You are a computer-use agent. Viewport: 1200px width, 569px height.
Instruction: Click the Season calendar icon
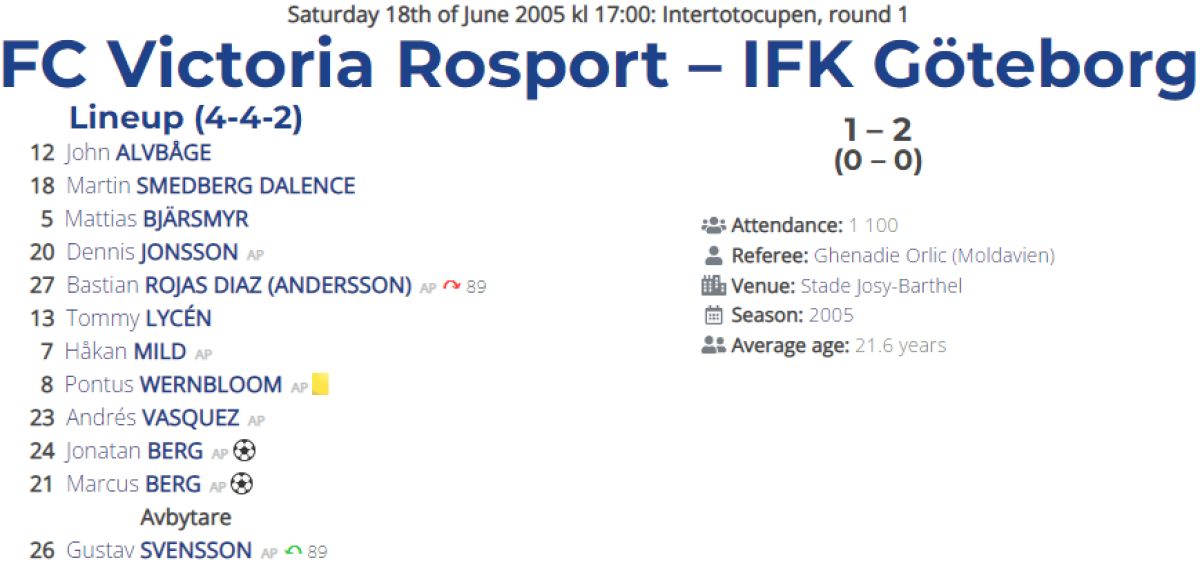(714, 316)
